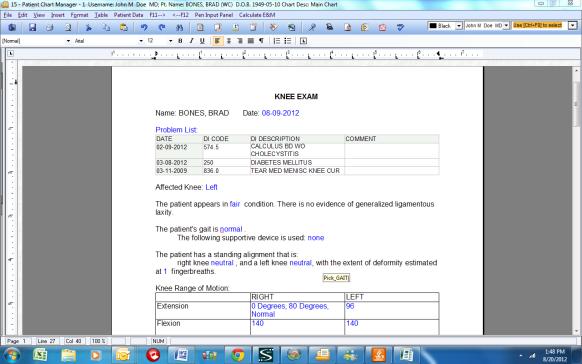Click the Problem List link text

[176, 130]
